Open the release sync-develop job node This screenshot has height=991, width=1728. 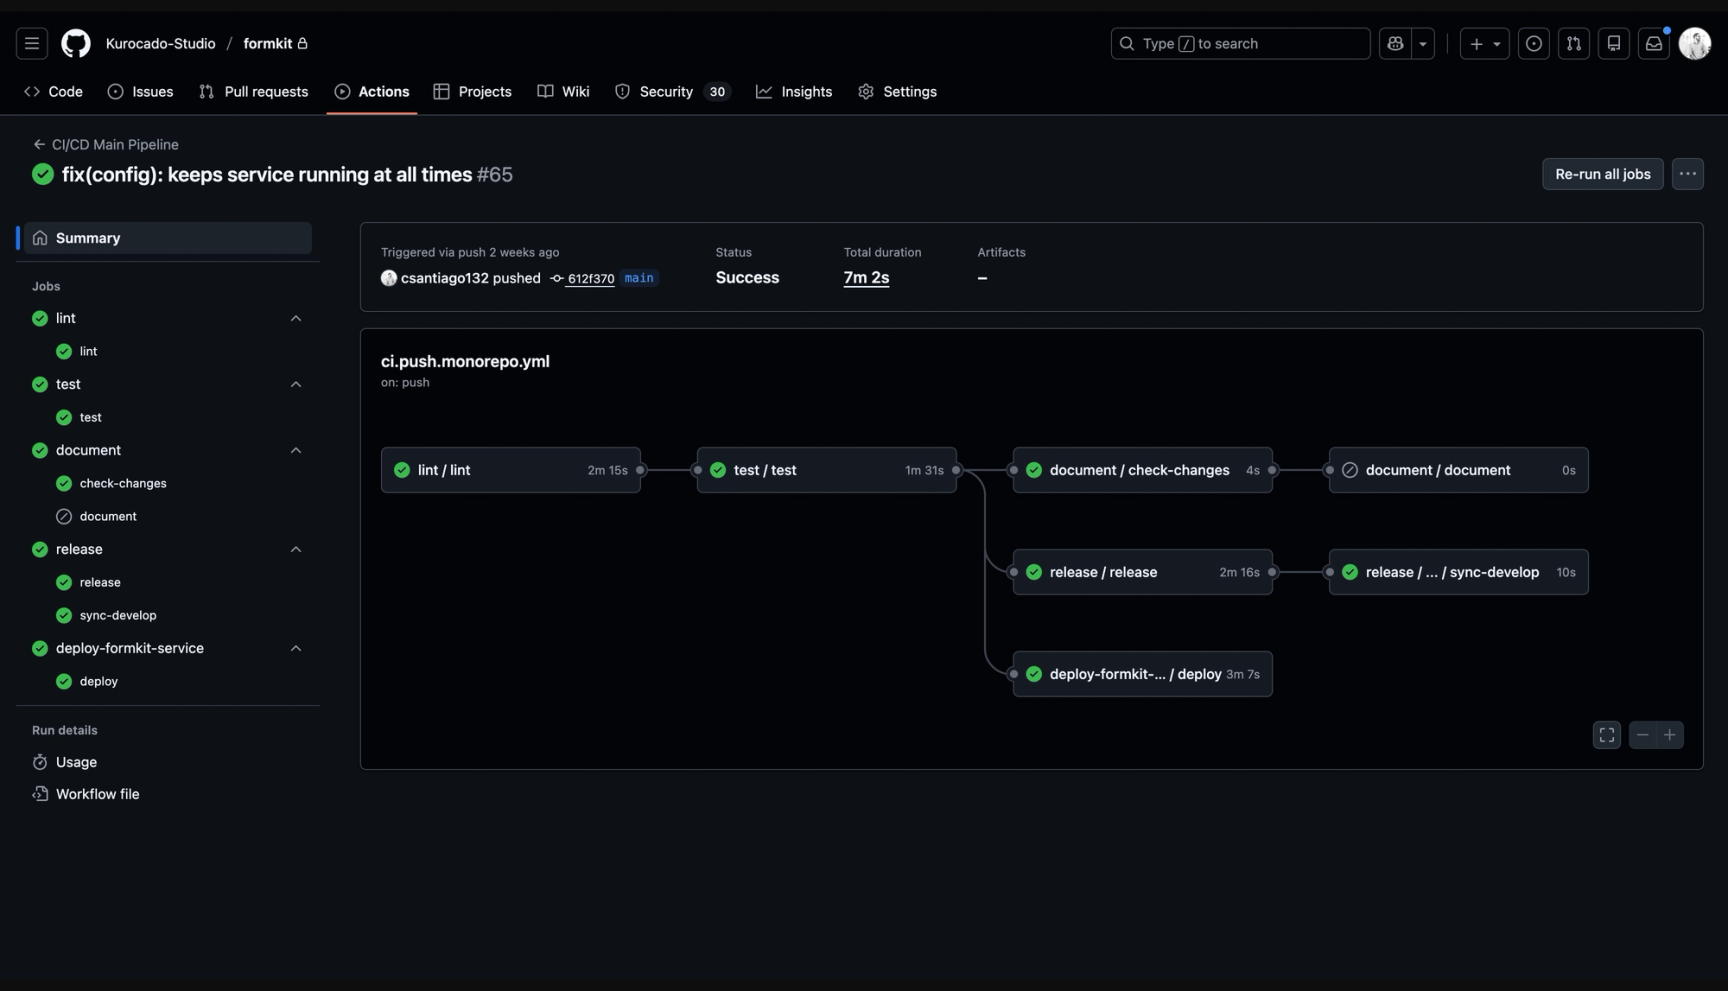click(x=1459, y=572)
